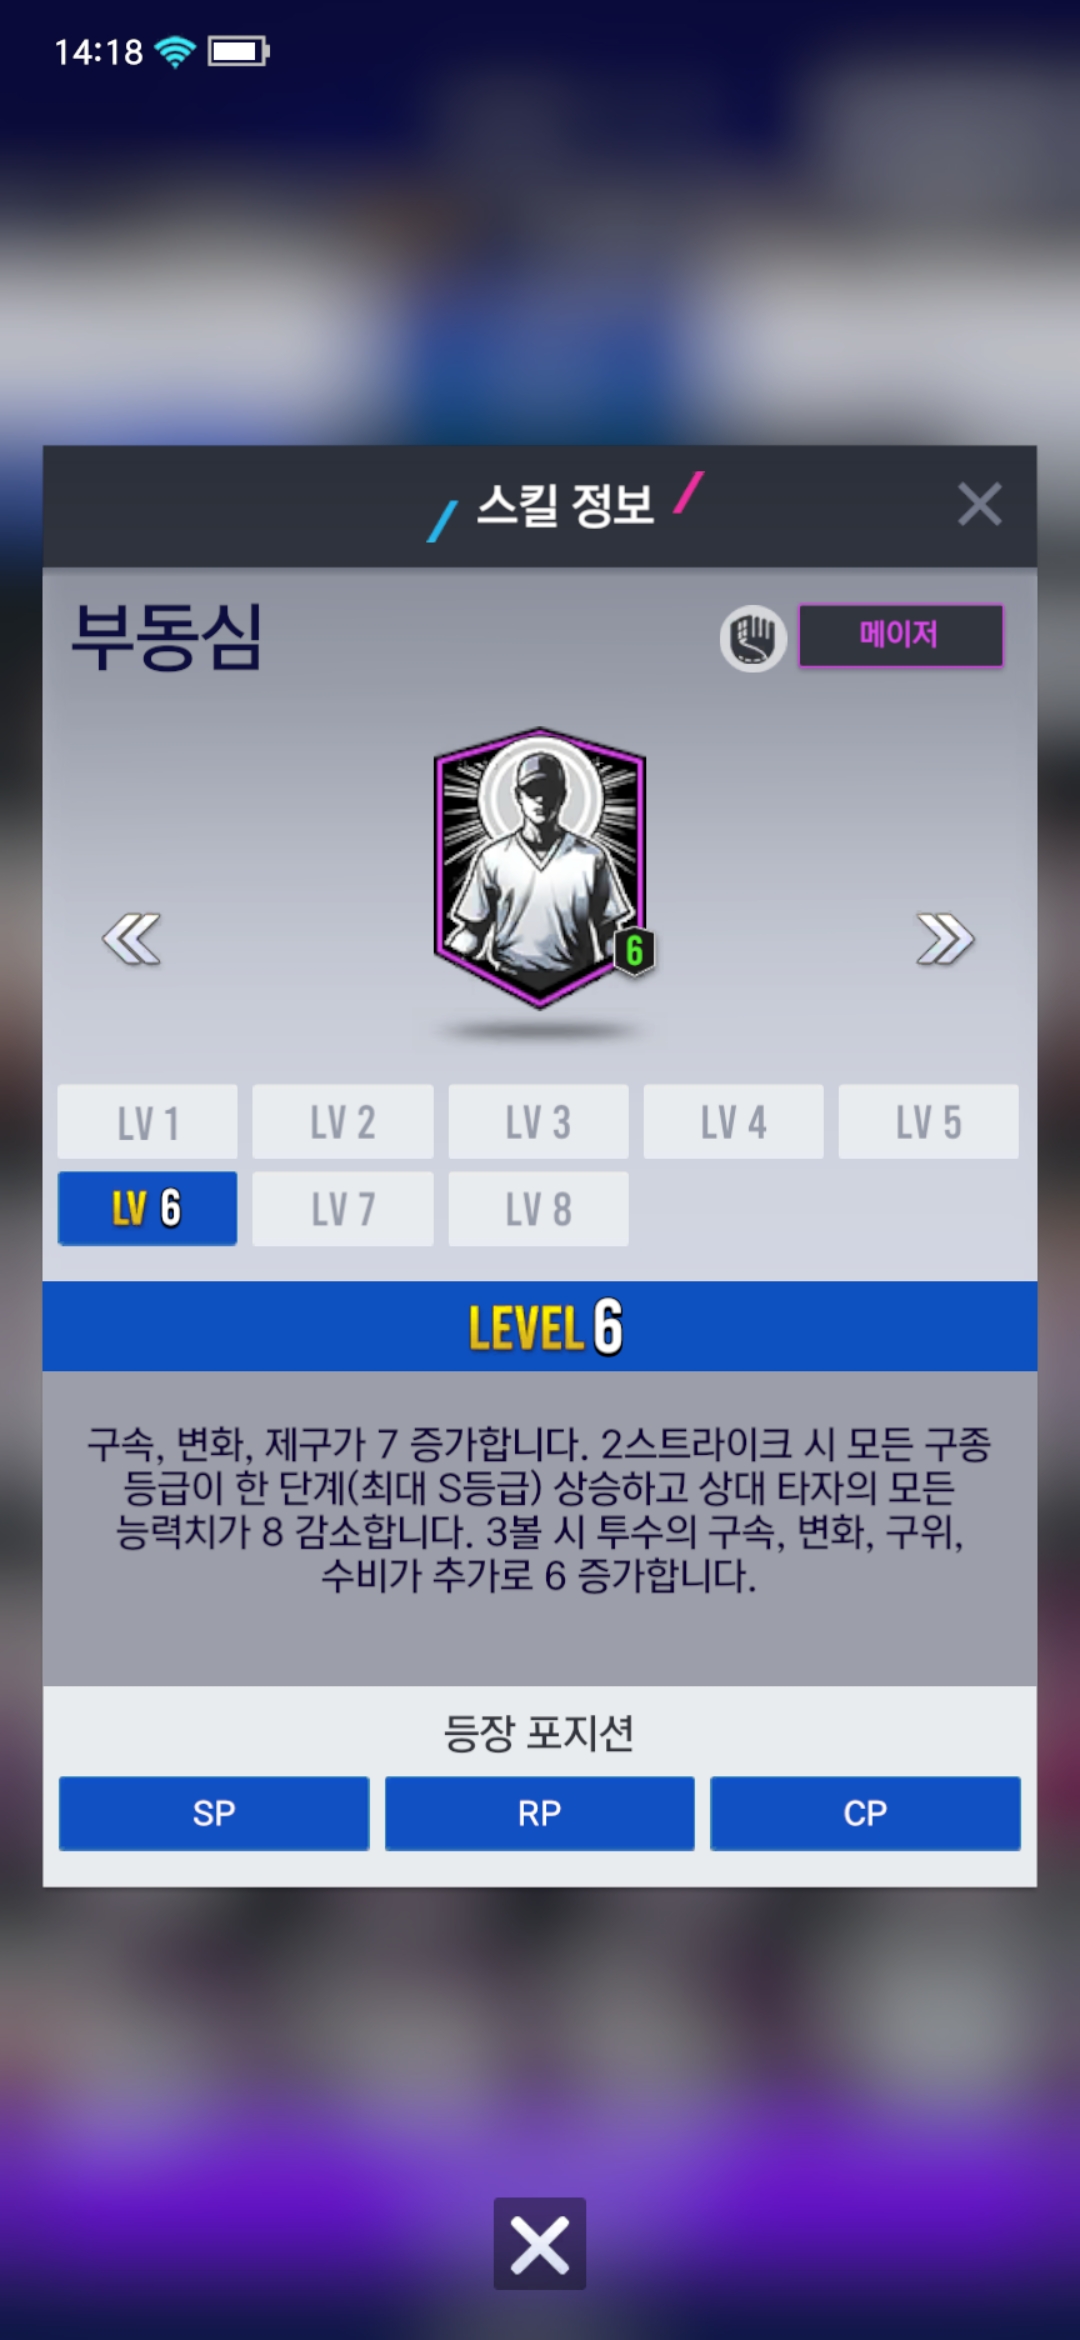Click the RP position button

[540, 1813]
